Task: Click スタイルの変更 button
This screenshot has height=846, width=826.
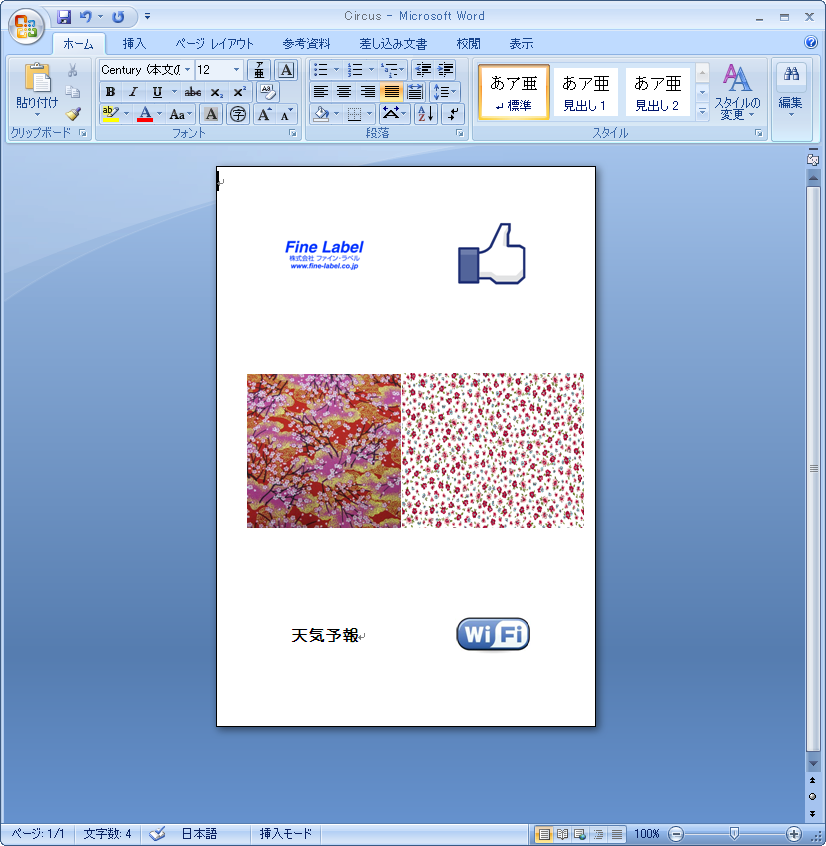Action: (737, 92)
